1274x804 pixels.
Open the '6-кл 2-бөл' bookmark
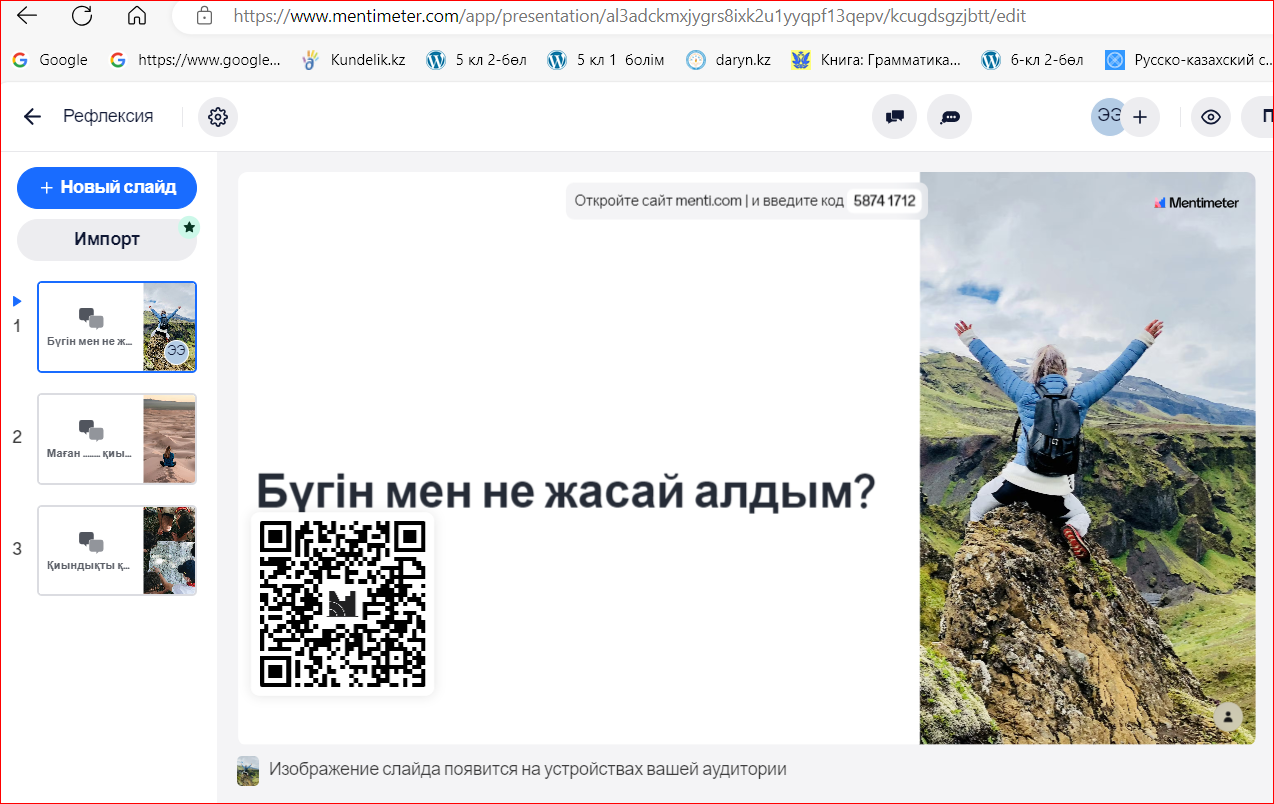[1032, 60]
